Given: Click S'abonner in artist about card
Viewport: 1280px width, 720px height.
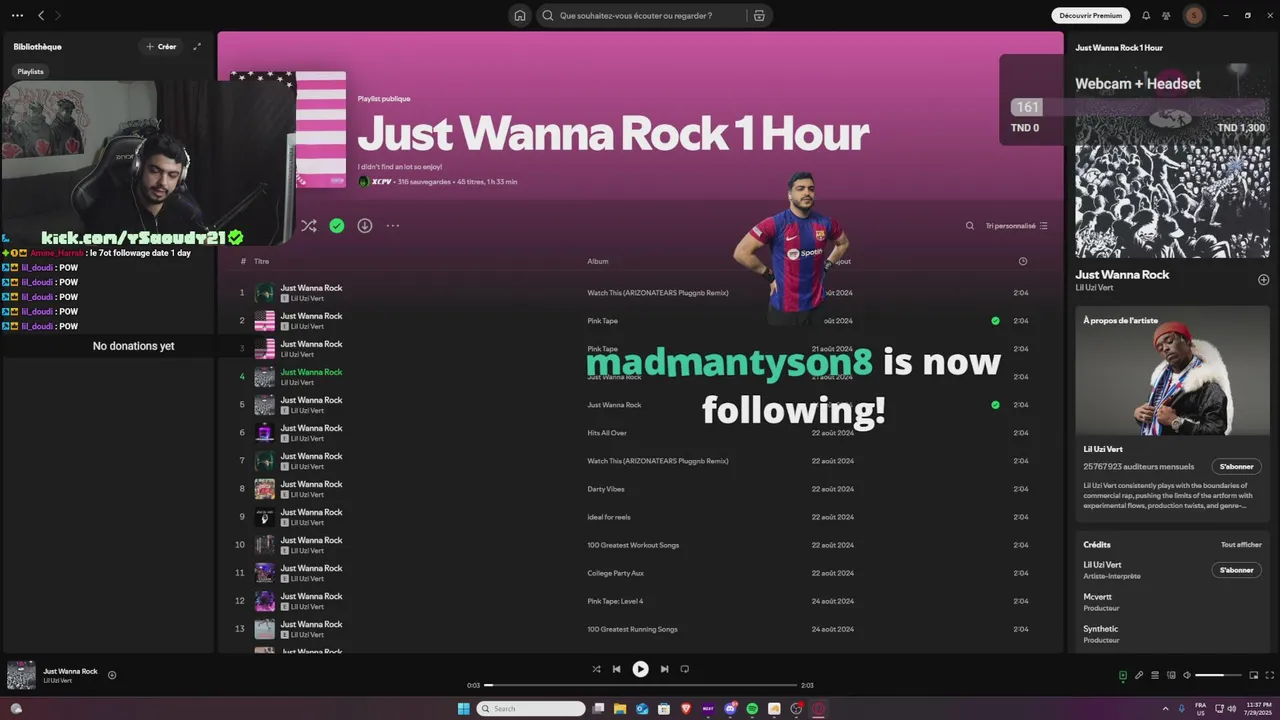Looking at the screenshot, I should 1236,467.
